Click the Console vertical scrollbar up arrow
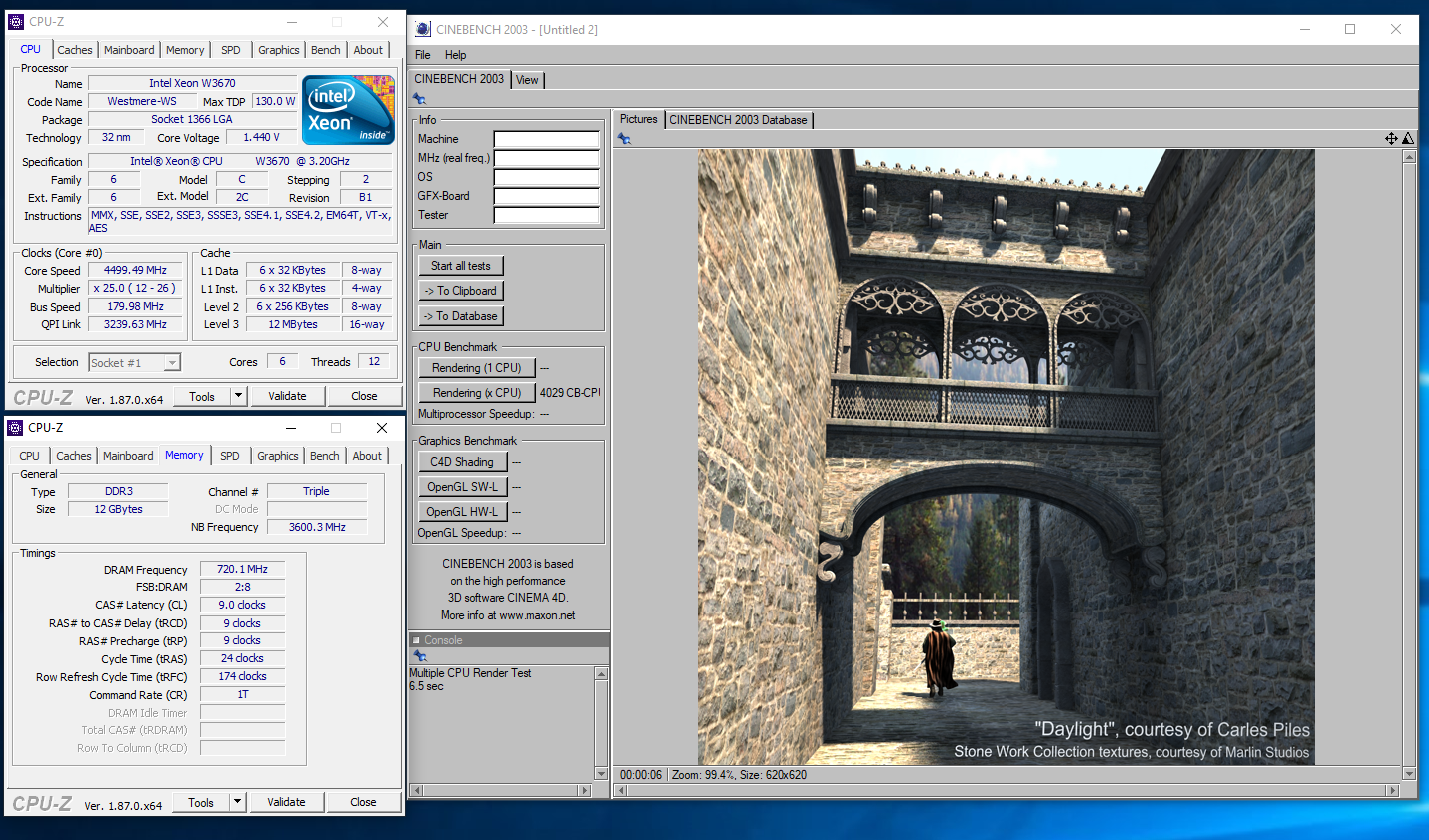 coord(601,674)
